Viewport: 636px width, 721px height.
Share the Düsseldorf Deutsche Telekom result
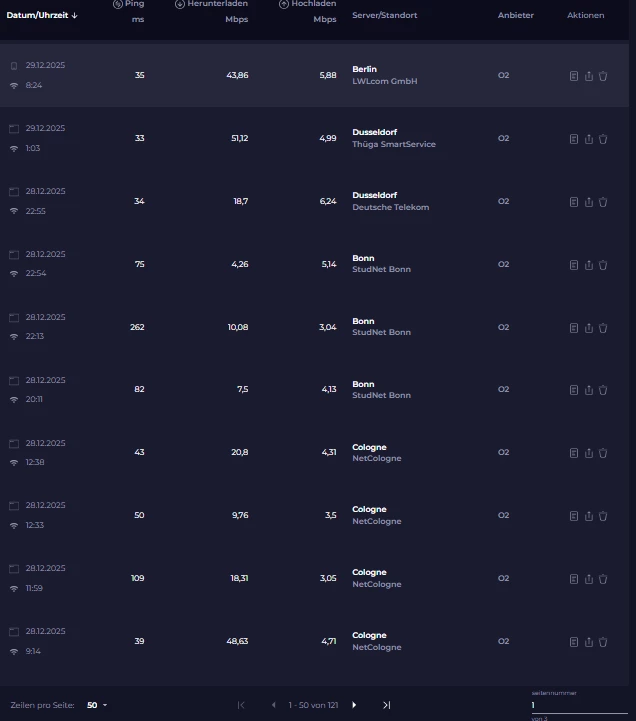[589, 202]
